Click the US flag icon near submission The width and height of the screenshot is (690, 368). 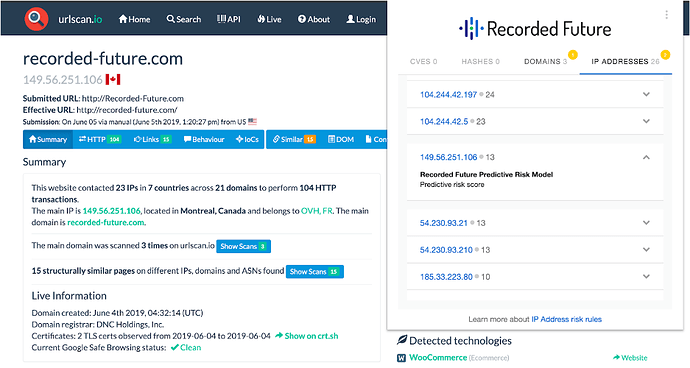pyautogui.click(x=252, y=121)
